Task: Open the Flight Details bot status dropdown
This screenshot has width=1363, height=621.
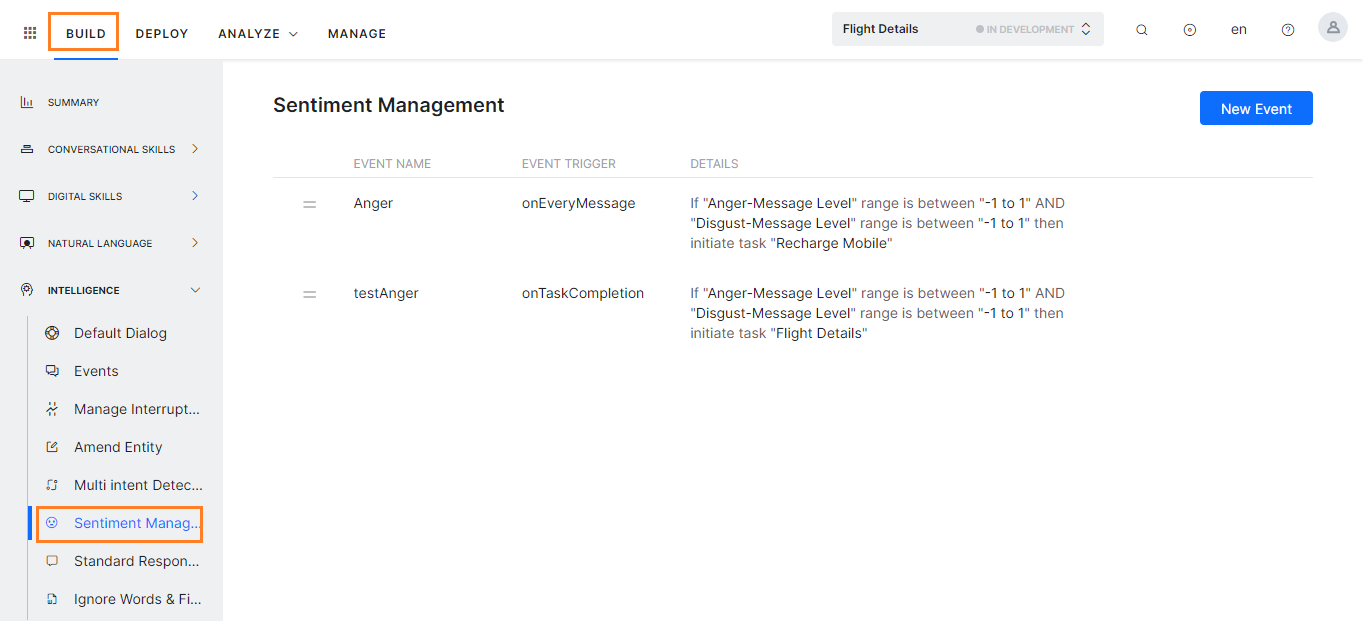Action: pyautogui.click(x=1086, y=29)
